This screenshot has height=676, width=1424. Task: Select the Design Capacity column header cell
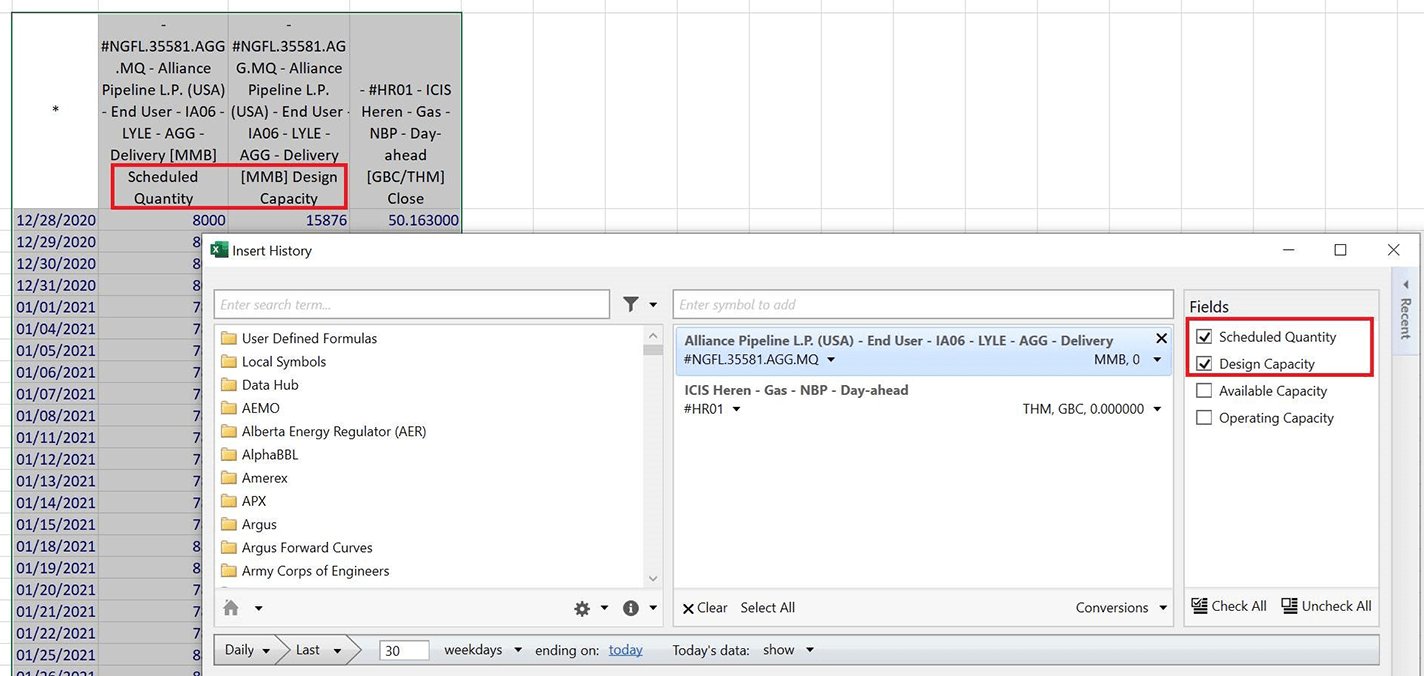(289, 112)
